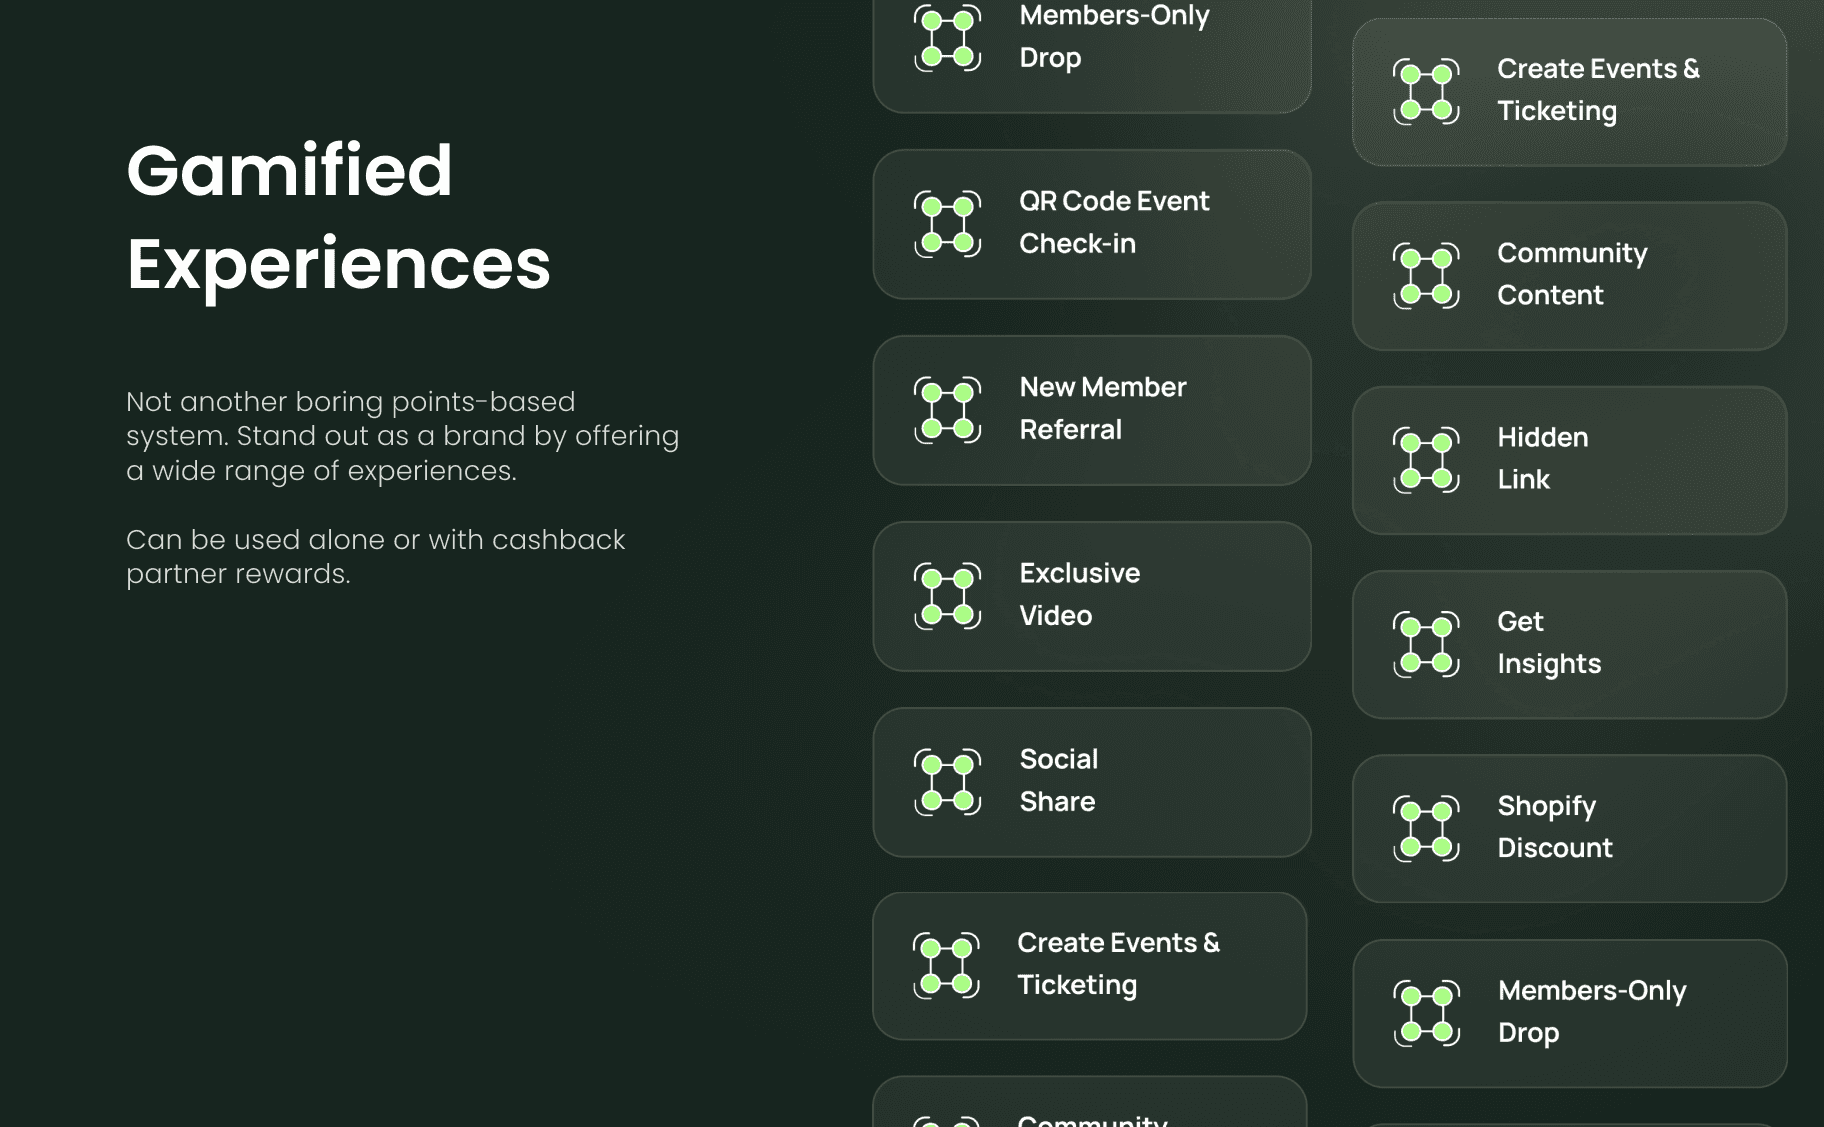Click the "Can be used alone" paragraph
The height and width of the screenshot is (1127, 1824).
tap(375, 557)
